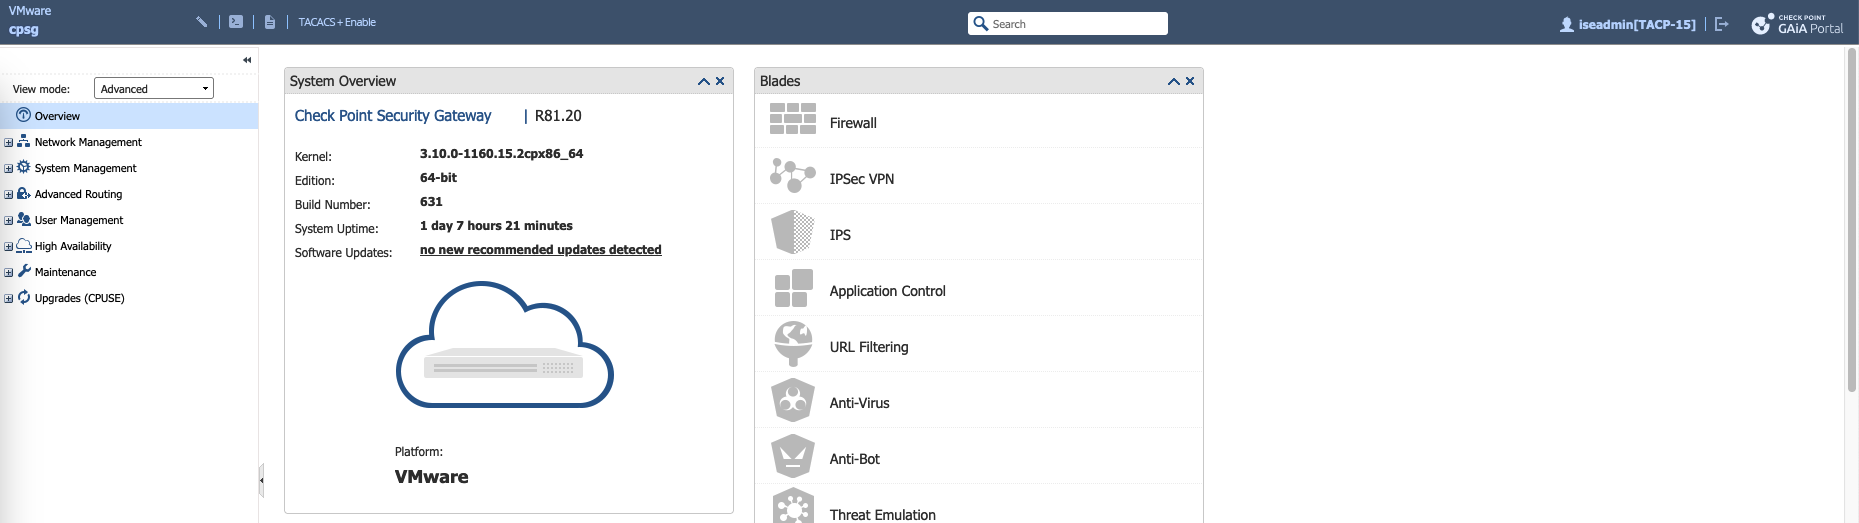Open the 'no new recommended updates detected' link
1859x523 pixels.
[x=540, y=250]
